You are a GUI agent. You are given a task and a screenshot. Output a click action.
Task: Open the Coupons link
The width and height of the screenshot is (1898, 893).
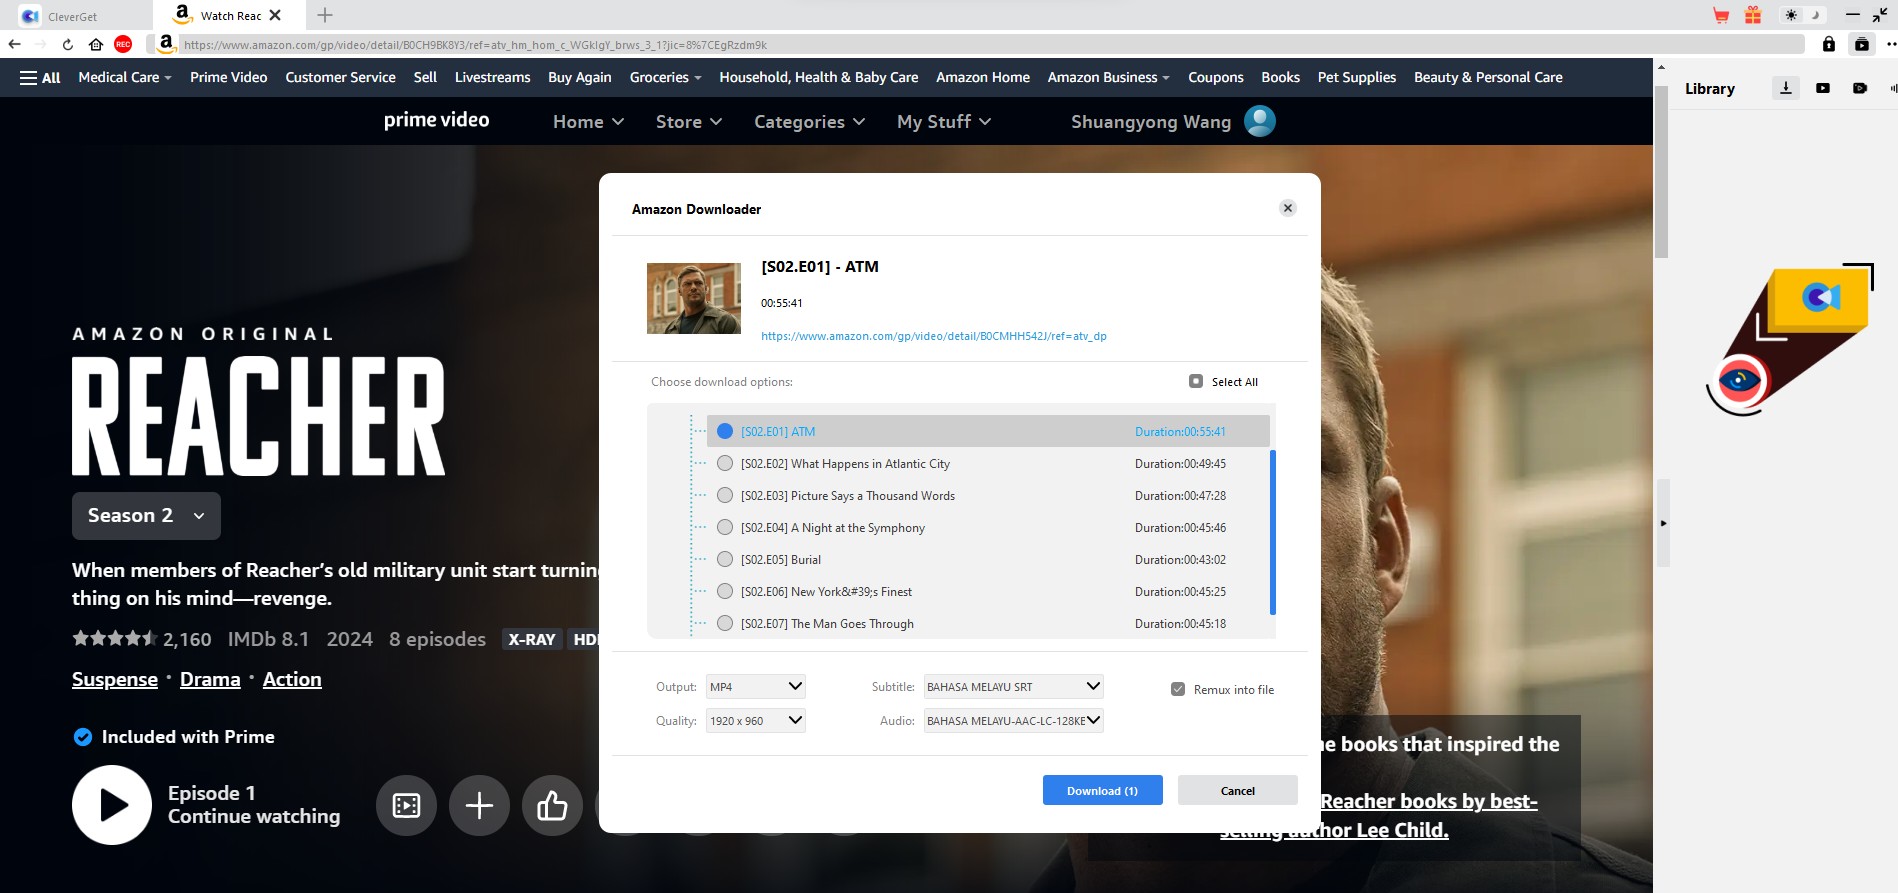pos(1215,77)
